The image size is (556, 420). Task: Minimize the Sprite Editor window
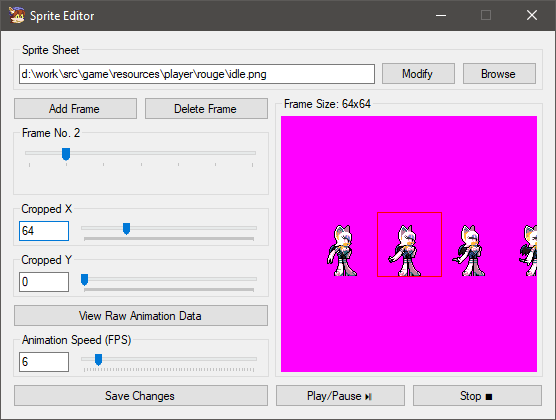click(441, 15)
